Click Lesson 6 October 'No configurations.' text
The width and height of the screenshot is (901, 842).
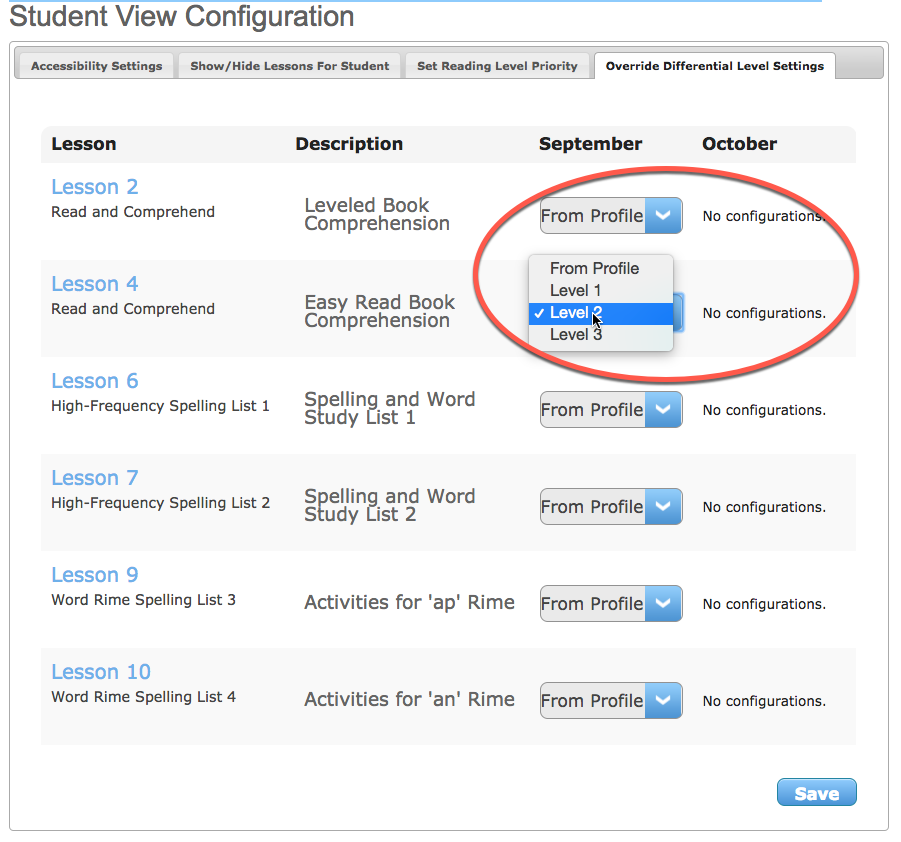764,410
